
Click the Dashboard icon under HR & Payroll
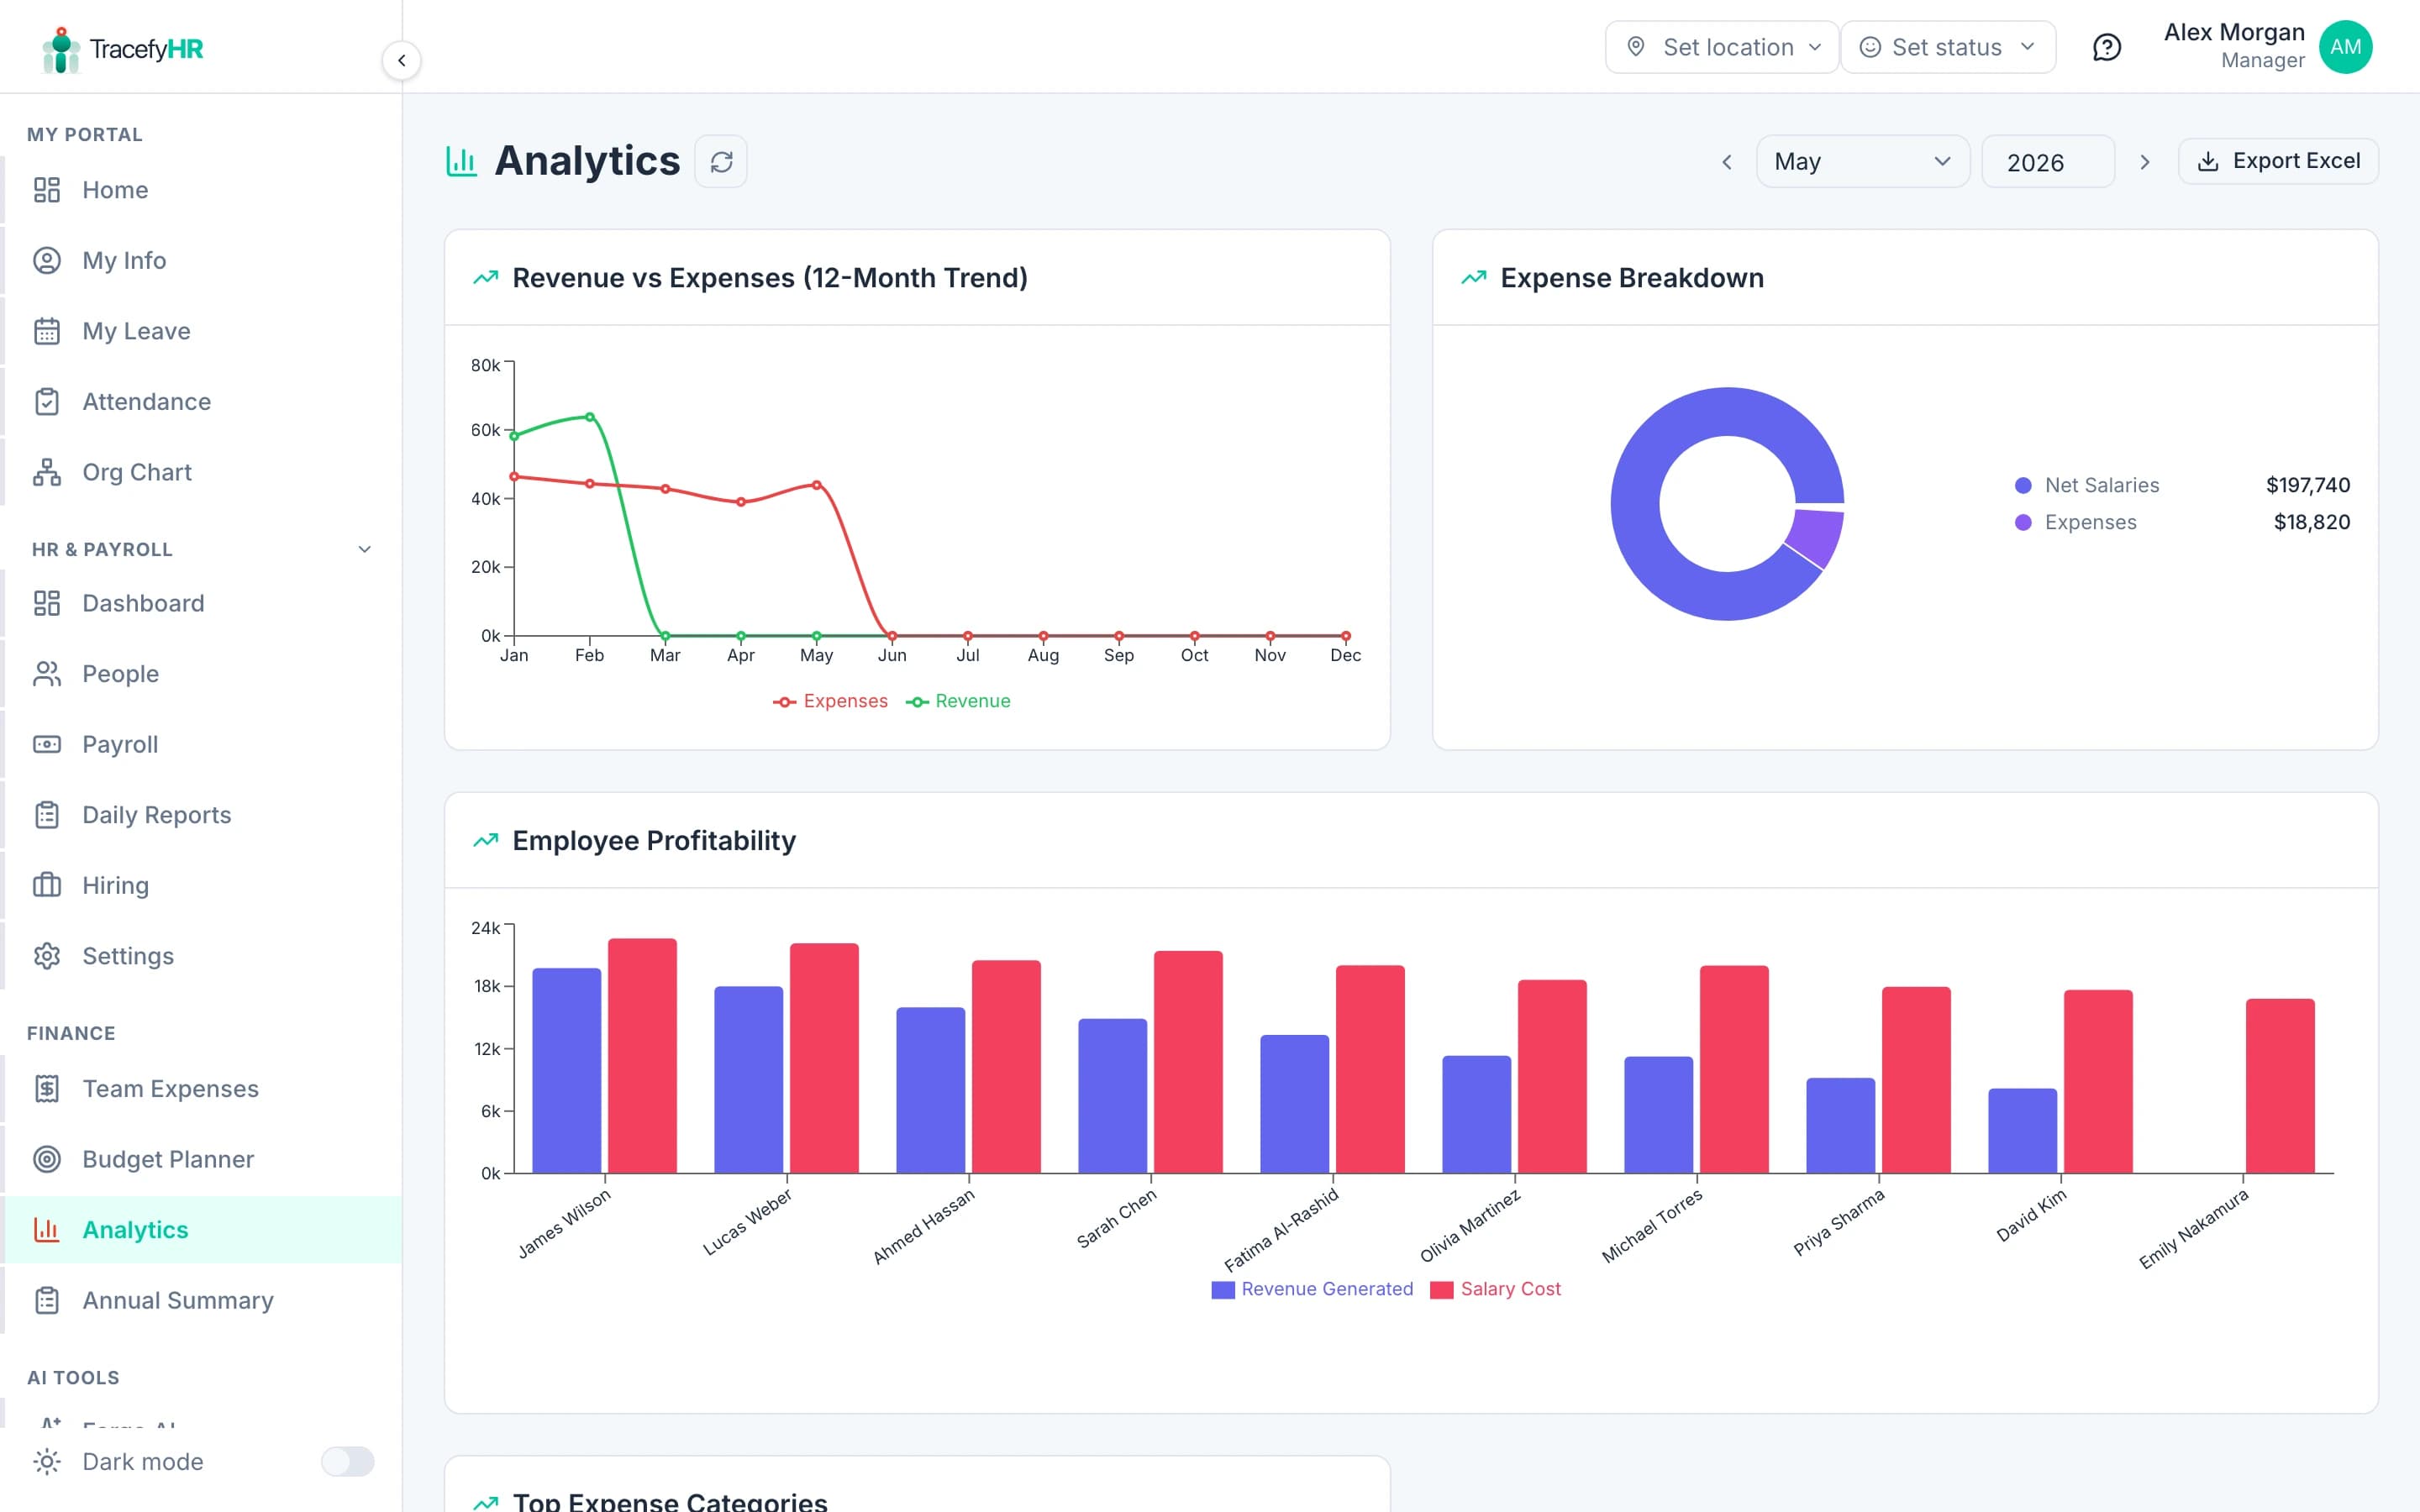(x=47, y=603)
